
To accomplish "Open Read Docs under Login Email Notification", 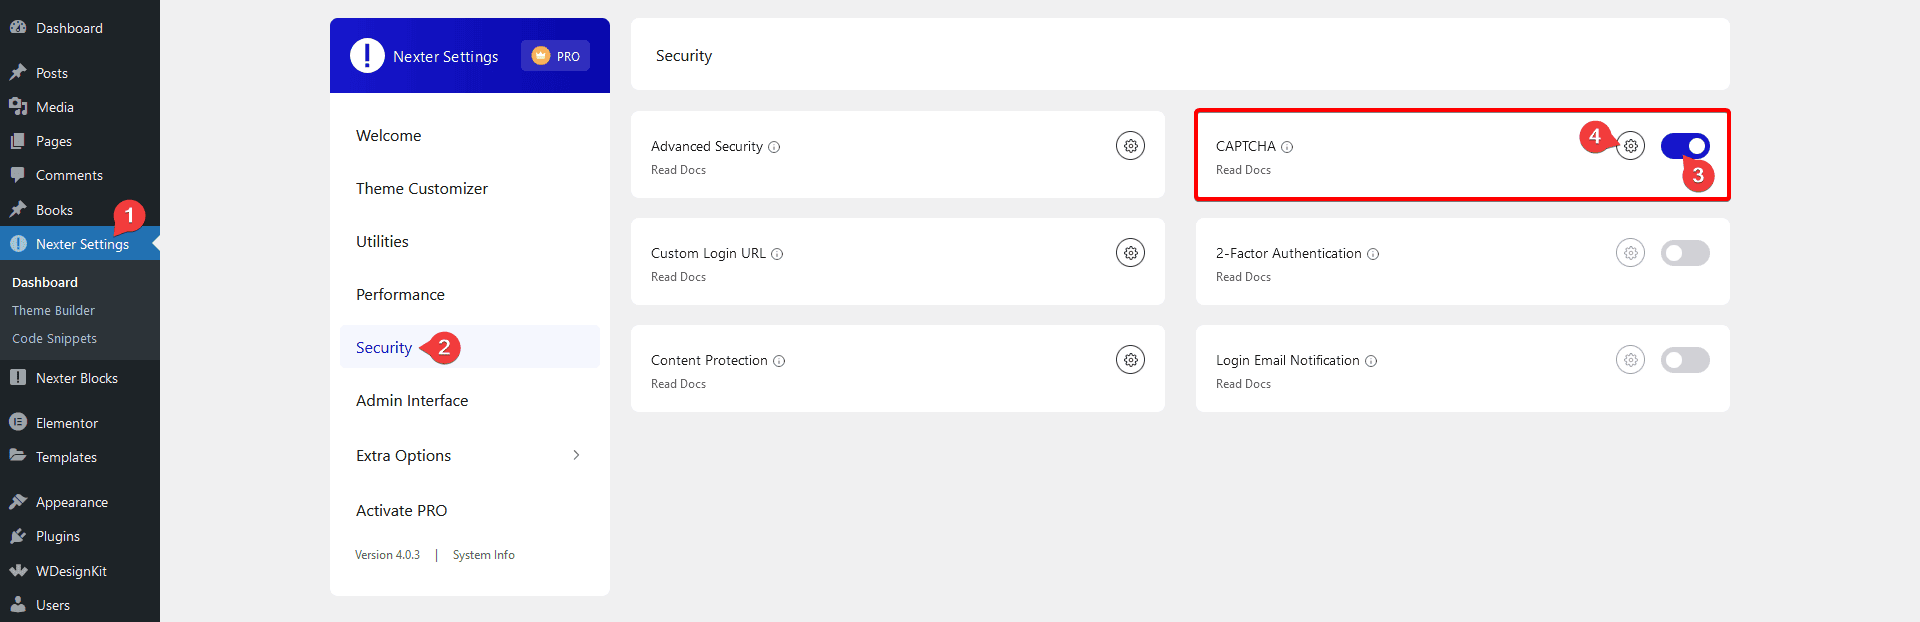I will click(1243, 384).
